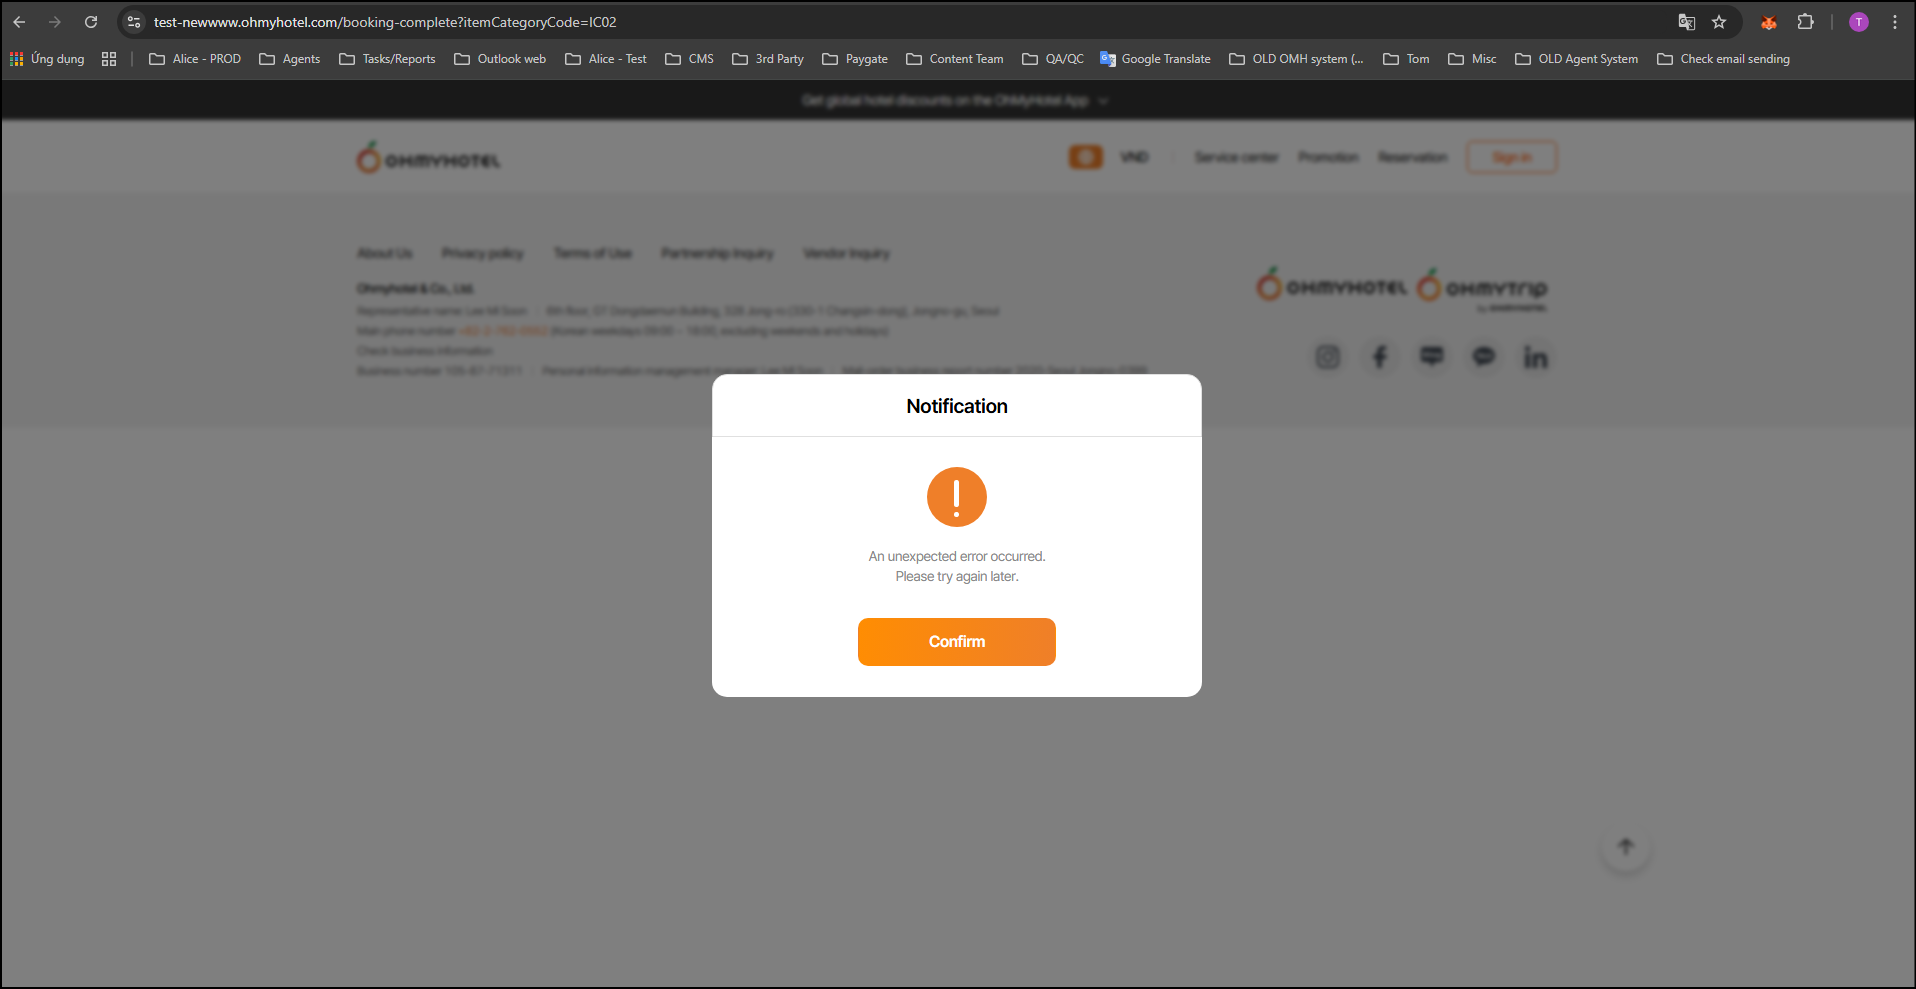Open the orange fox extension icon
Image resolution: width=1916 pixels, height=989 pixels.
tap(1769, 22)
